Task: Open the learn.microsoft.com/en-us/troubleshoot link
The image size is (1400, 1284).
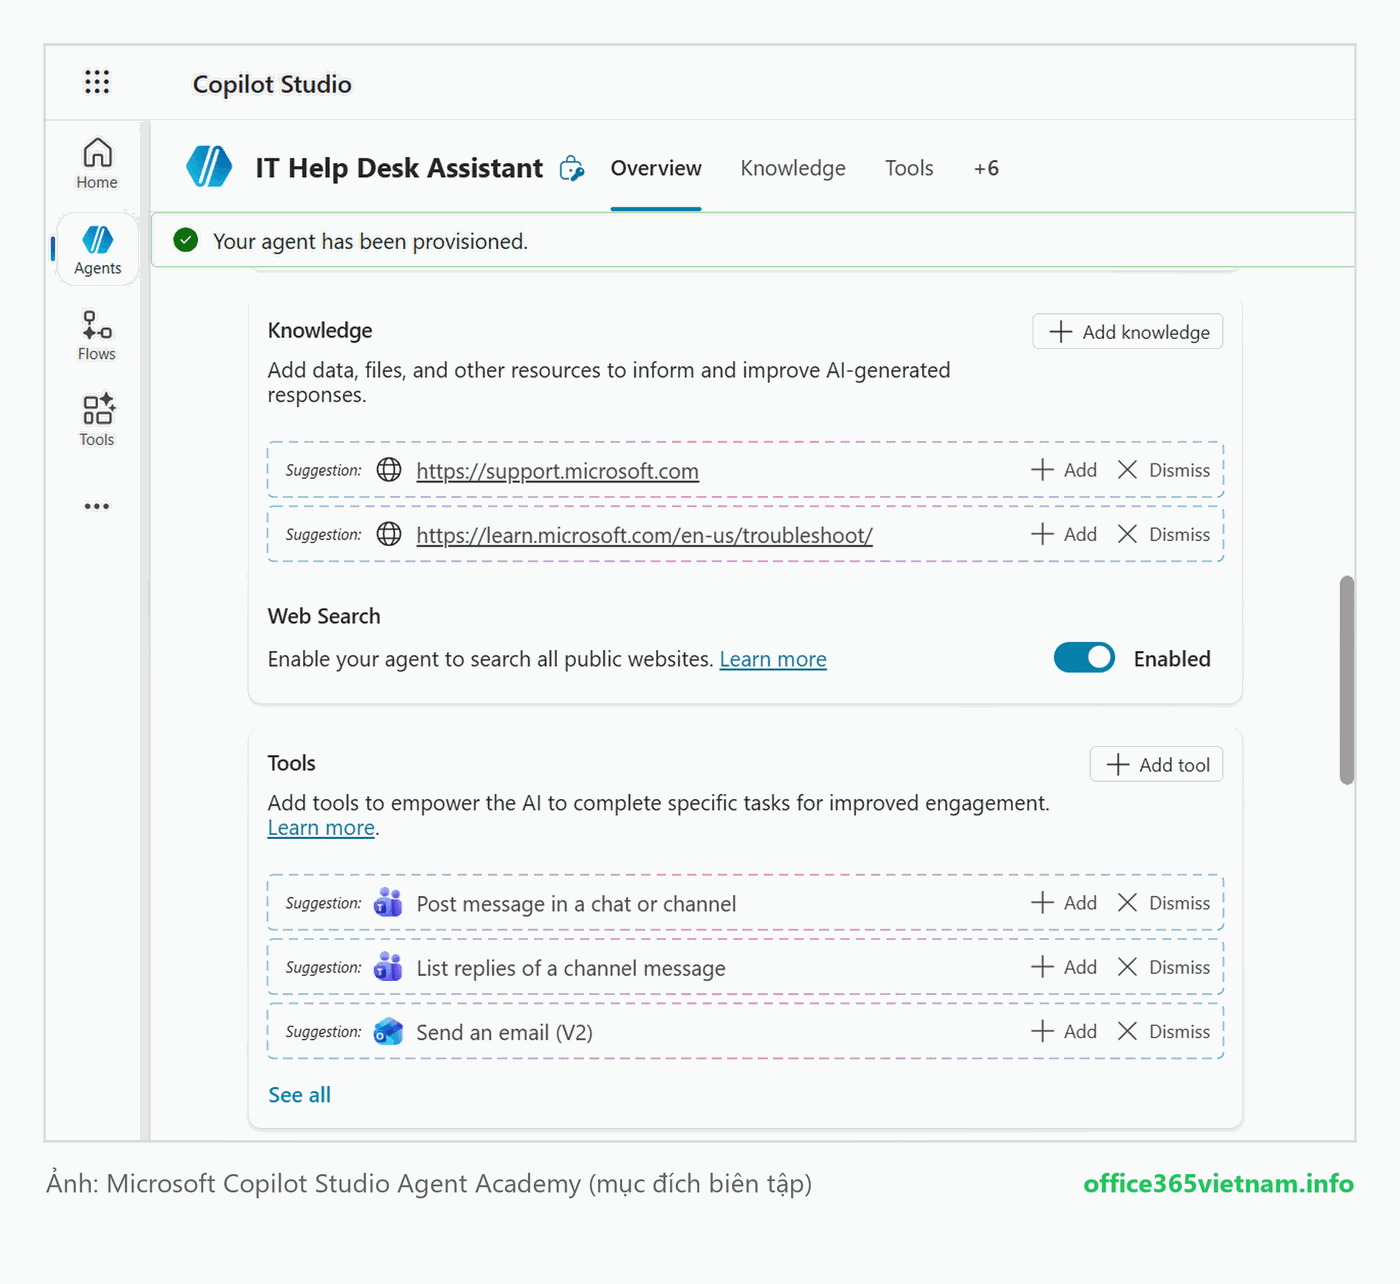Action: click(x=644, y=535)
